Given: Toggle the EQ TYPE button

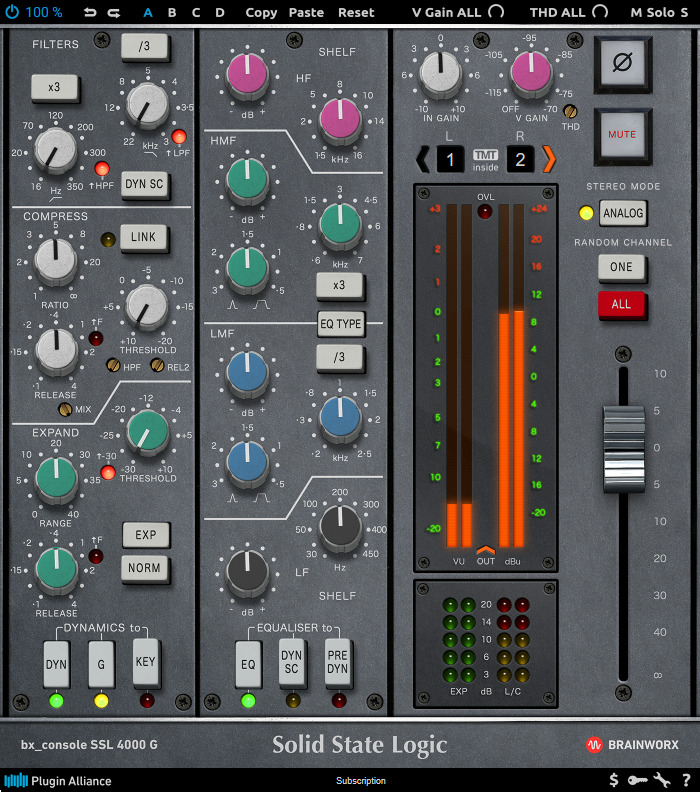Looking at the screenshot, I should [x=341, y=324].
